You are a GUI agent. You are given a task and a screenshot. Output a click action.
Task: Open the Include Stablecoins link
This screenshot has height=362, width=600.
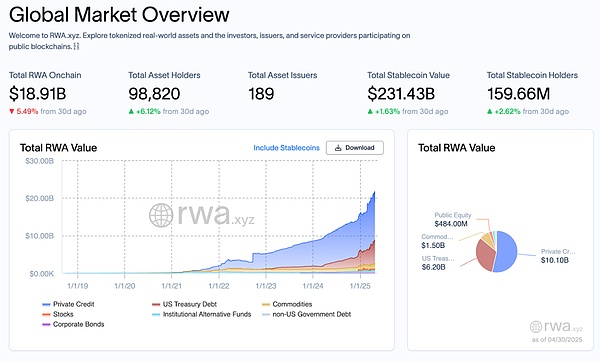286,148
